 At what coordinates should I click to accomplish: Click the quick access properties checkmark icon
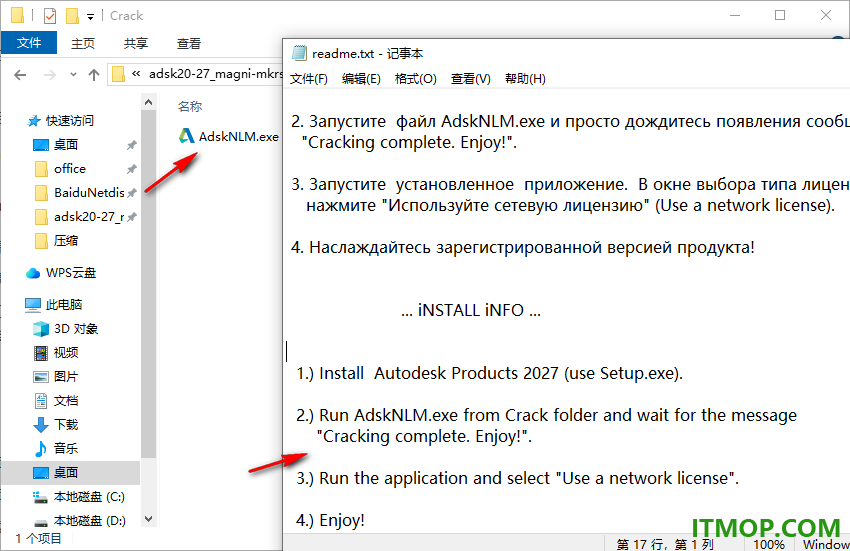(50, 16)
